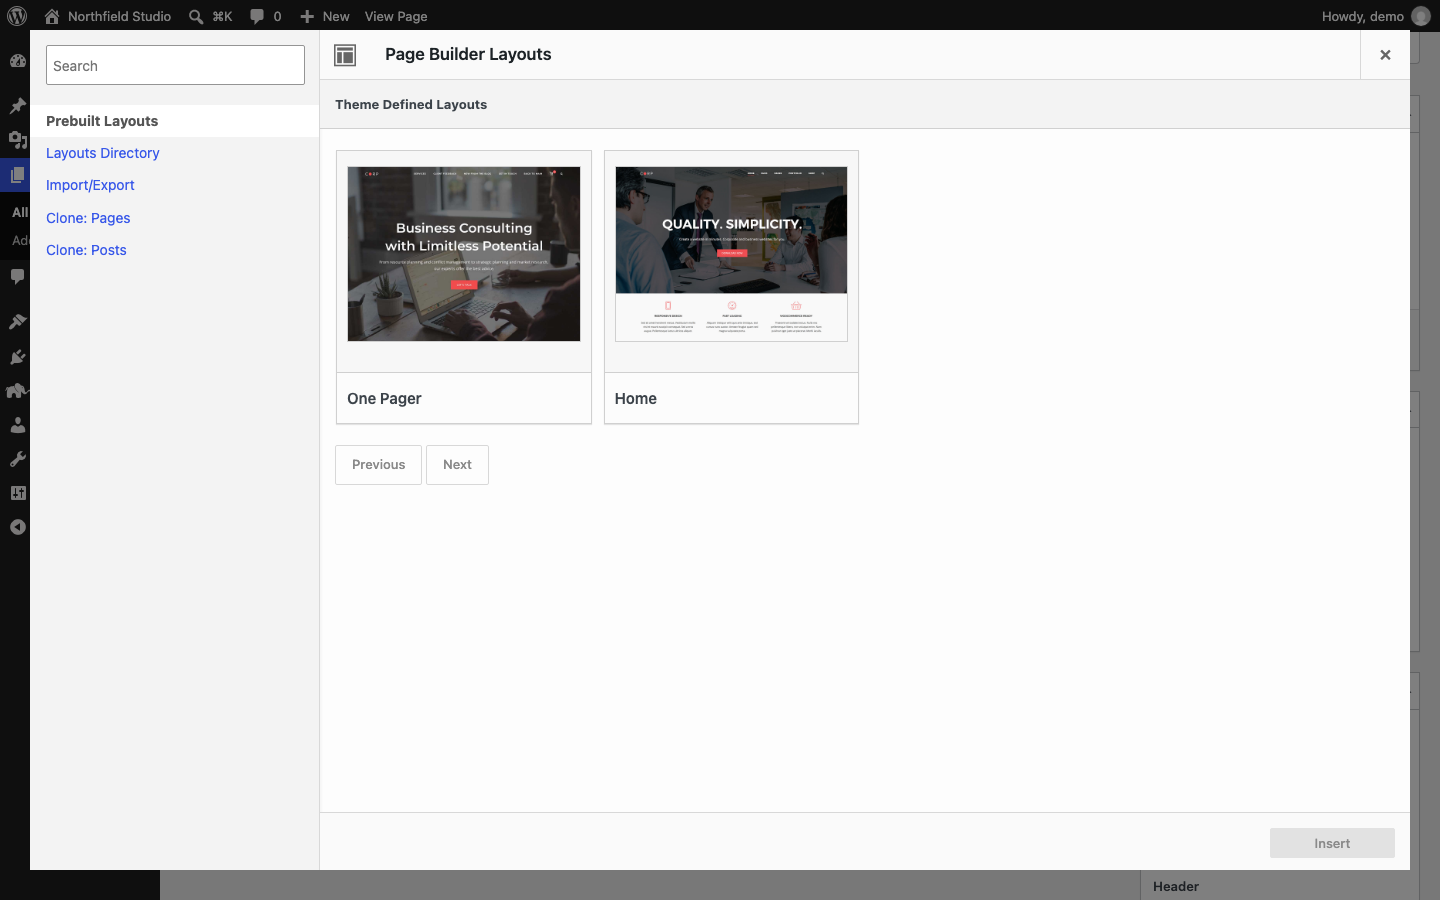Collapse the admin menu with the arrow icon
1440x900 pixels.
[x=17, y=527]
